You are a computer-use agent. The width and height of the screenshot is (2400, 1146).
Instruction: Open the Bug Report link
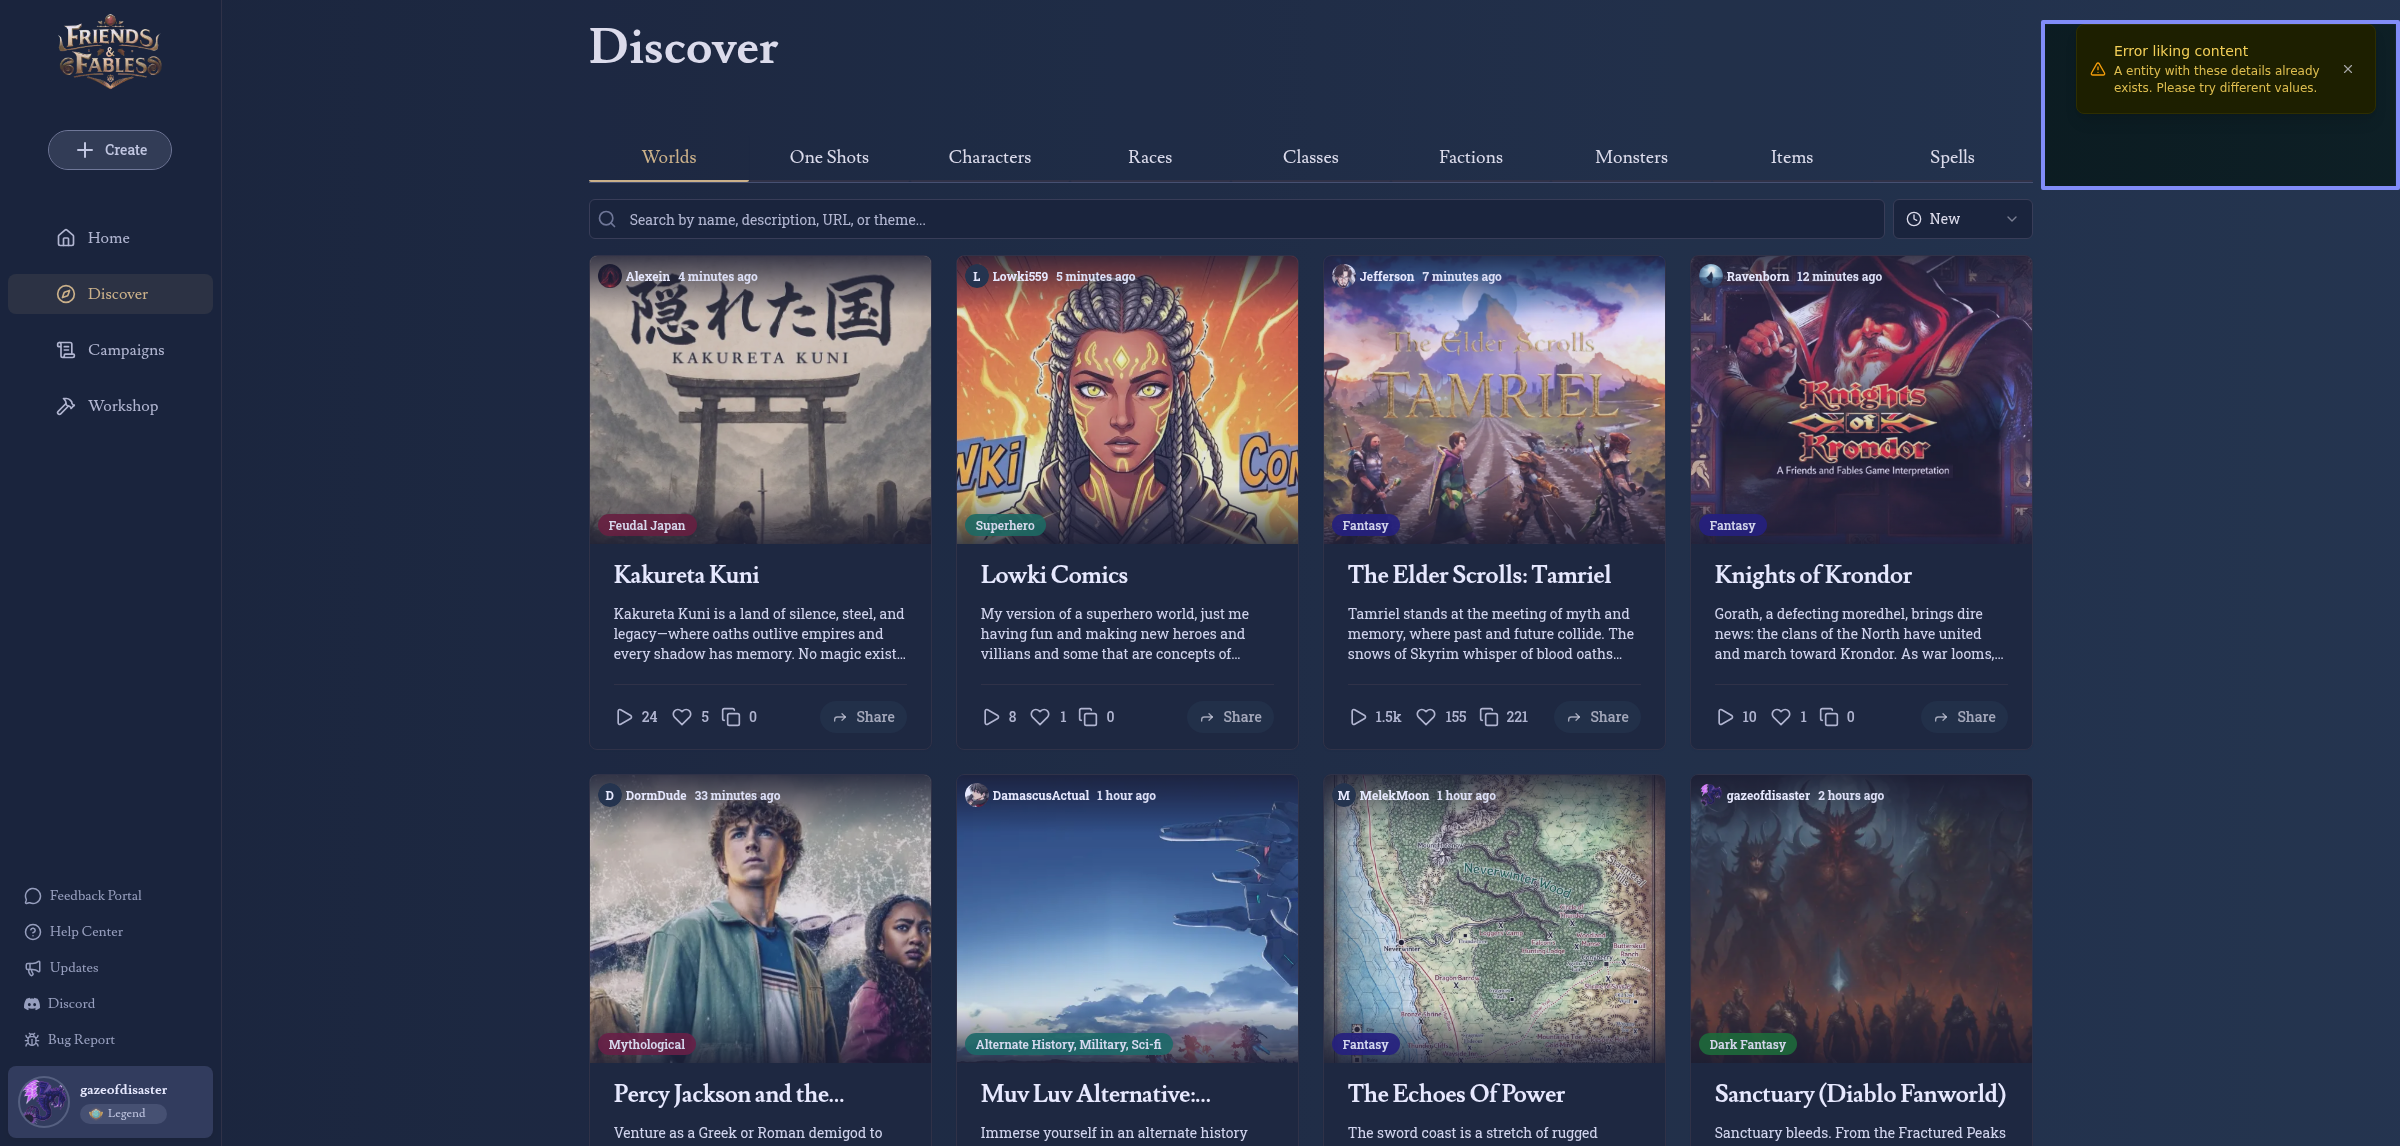pyautogui.click(x=80, y=1039)
